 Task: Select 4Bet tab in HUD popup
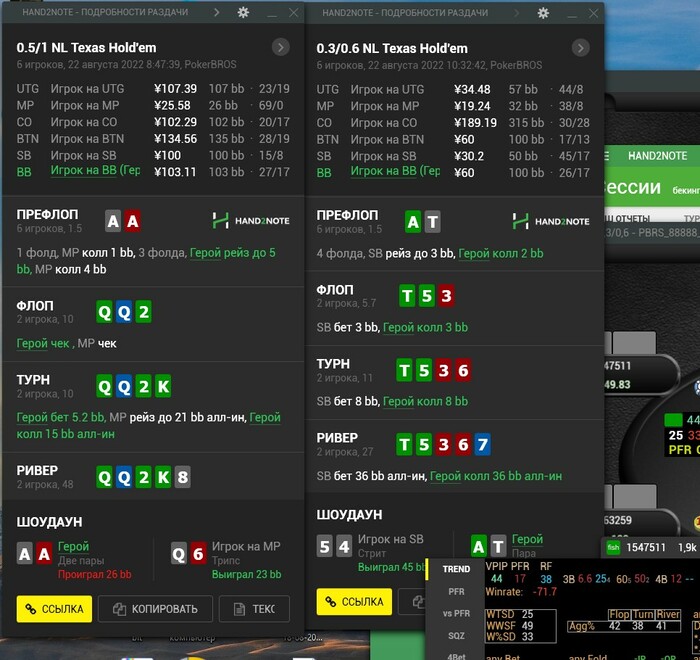pyautogui.click(x=456, y=656)
